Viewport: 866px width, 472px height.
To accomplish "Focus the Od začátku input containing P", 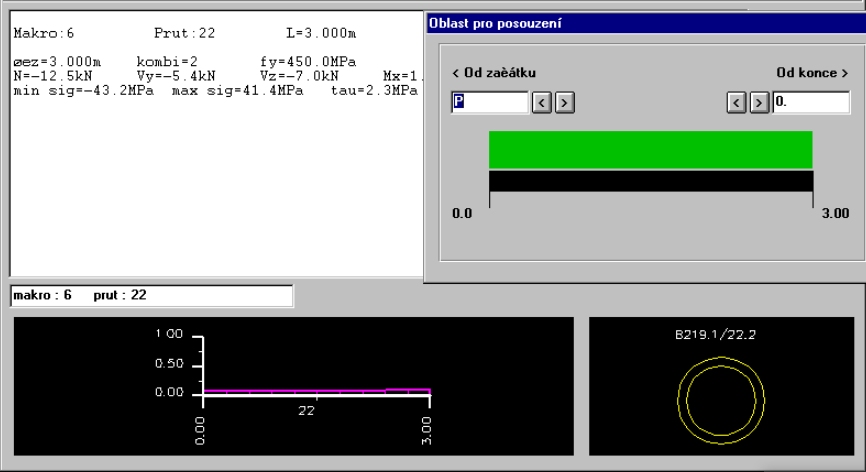I will (x=490, y=102).
